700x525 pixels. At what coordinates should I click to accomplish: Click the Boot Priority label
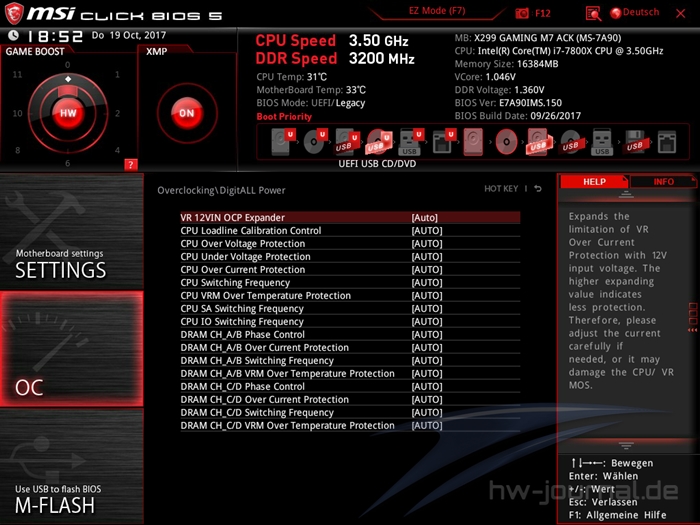click(x=284, y=117)
